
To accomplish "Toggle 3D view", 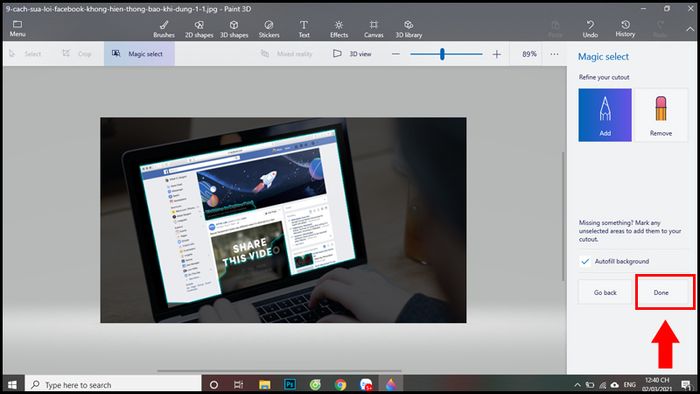I will pyautogui.click(x=352, y=54).
